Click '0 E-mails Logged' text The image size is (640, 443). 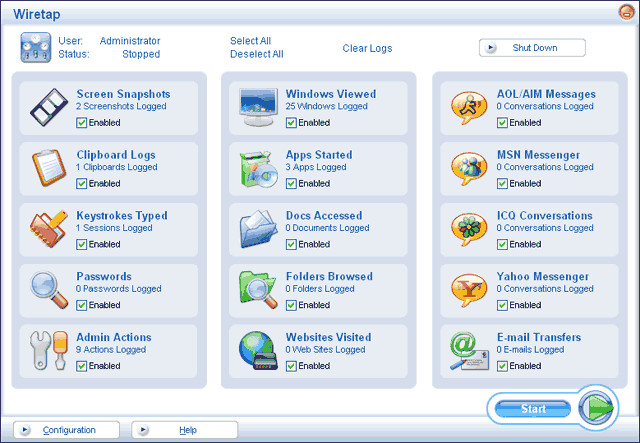tap(530, 350)
